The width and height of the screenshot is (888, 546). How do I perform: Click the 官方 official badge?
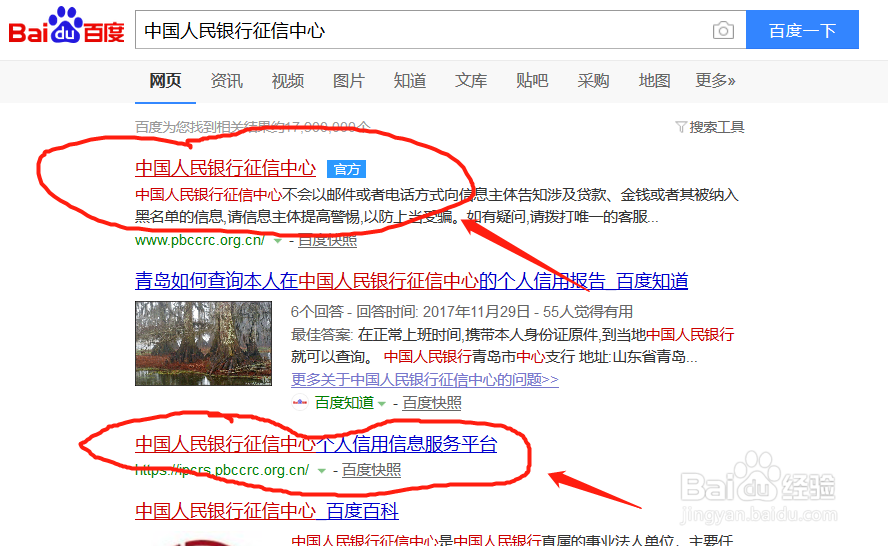click(347, 169)
